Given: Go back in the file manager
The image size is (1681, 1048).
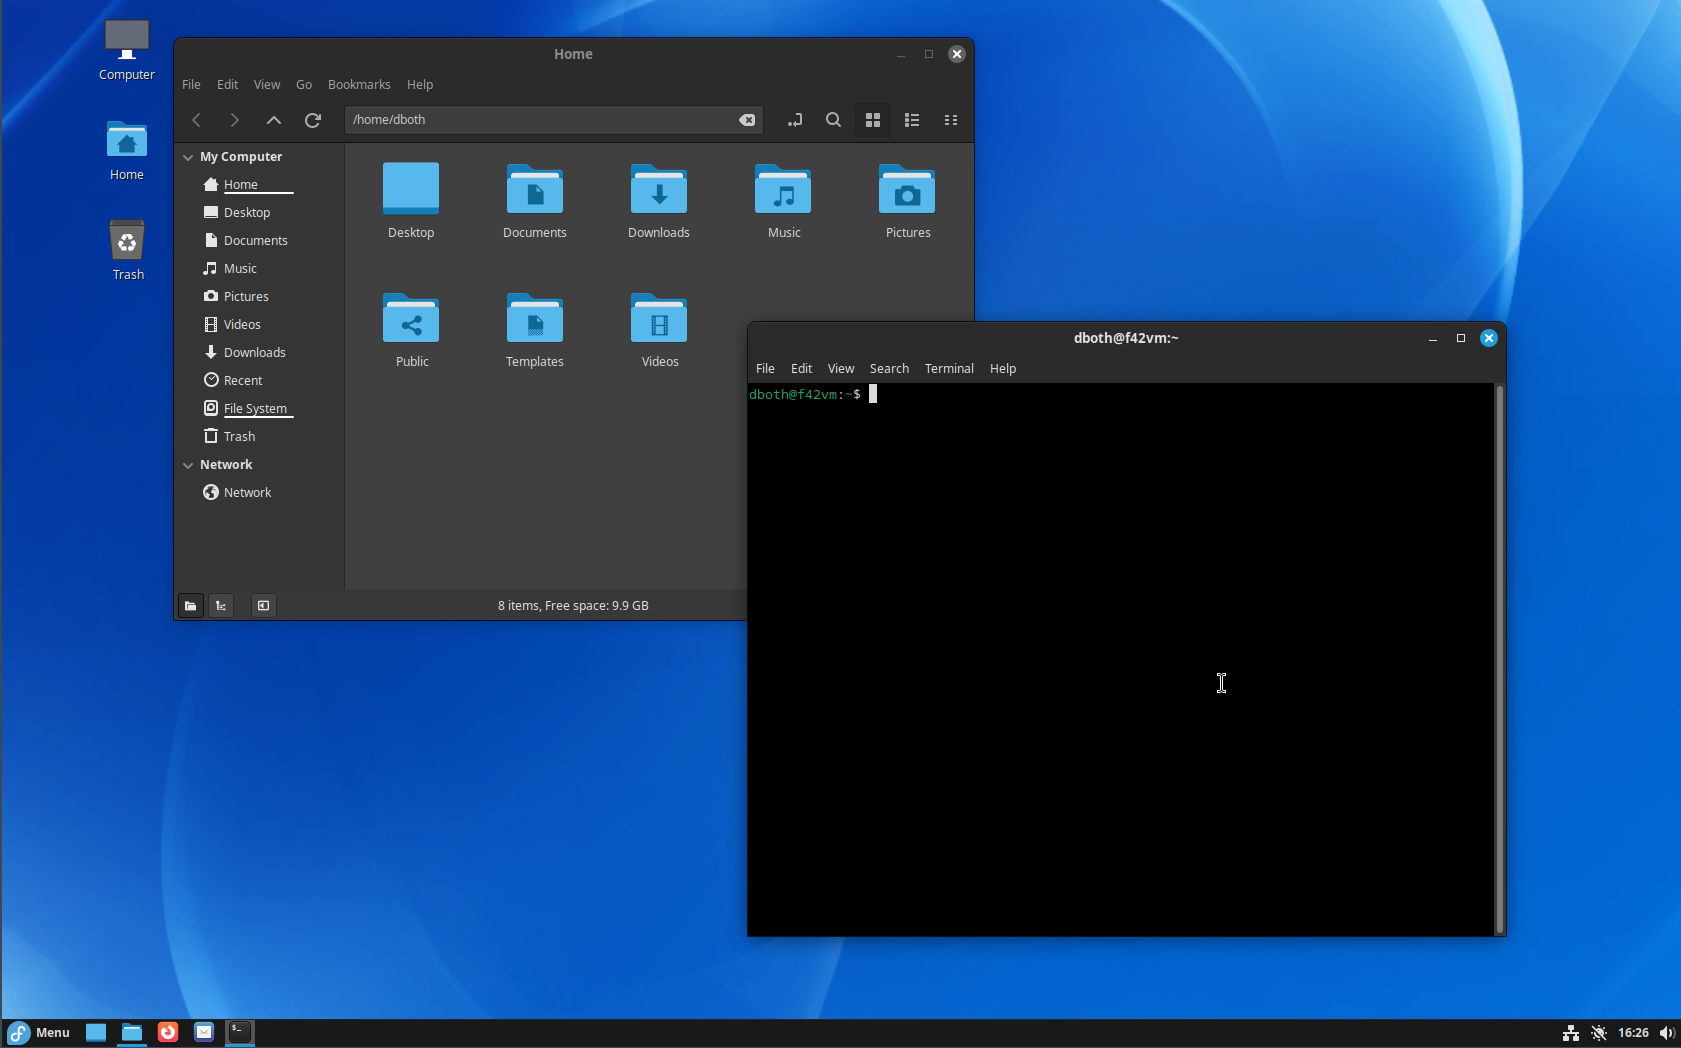Looking at the screenshot, I should click(197, 120).
